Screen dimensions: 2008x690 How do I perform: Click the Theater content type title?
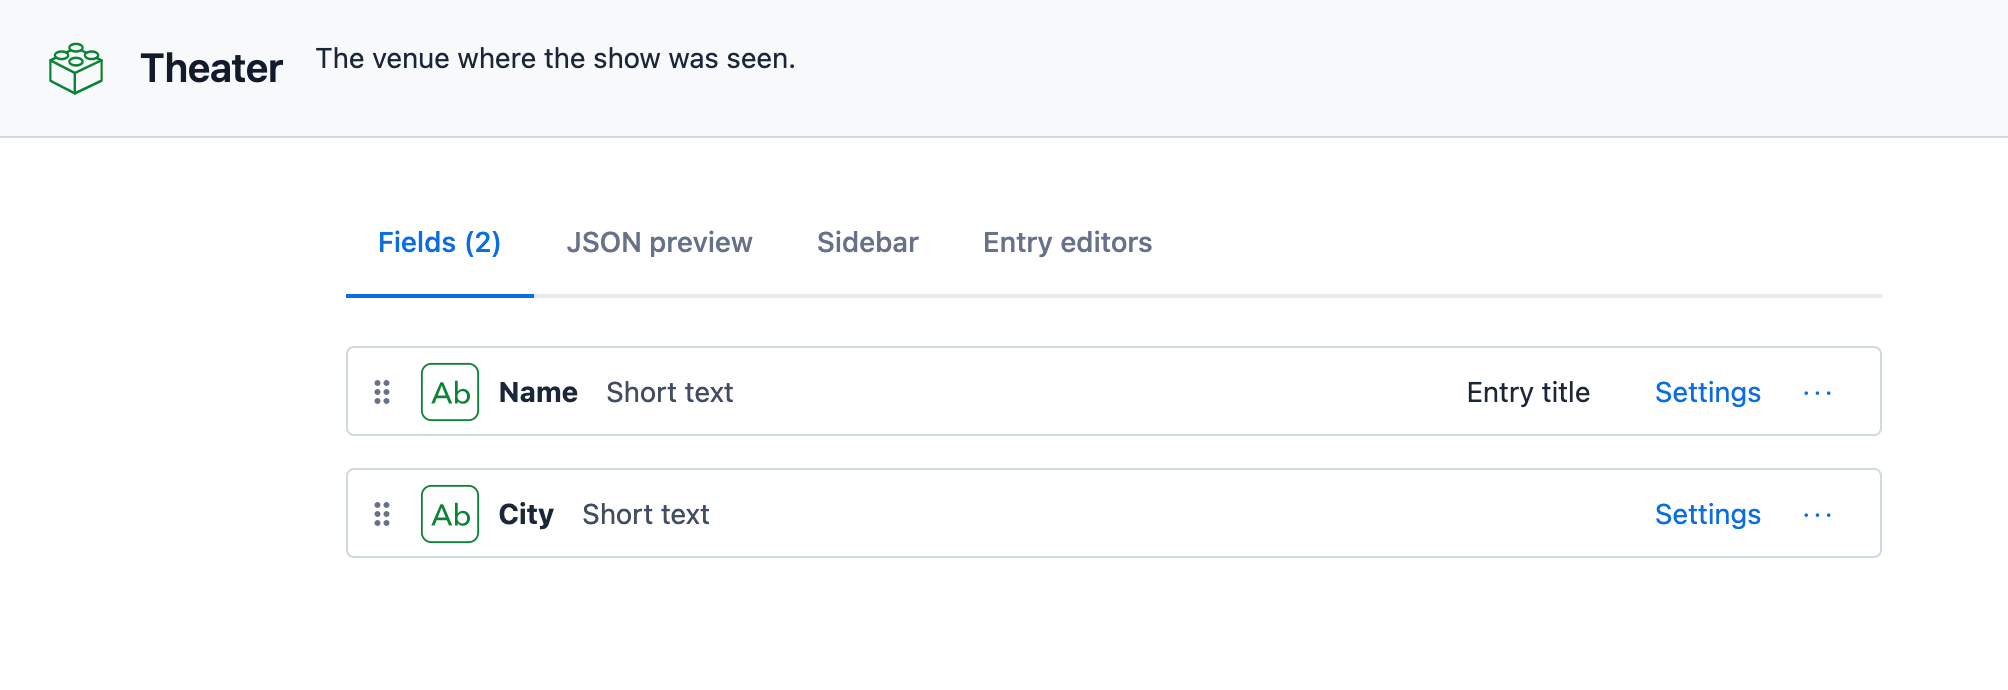211,68
